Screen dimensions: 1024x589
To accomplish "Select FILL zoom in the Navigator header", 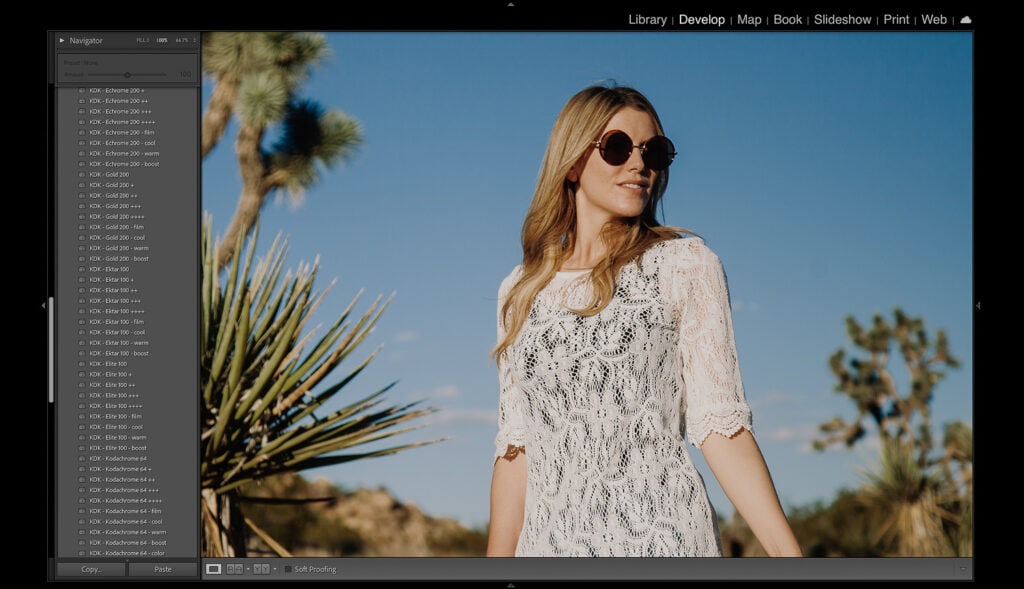I will coord(143,40).
